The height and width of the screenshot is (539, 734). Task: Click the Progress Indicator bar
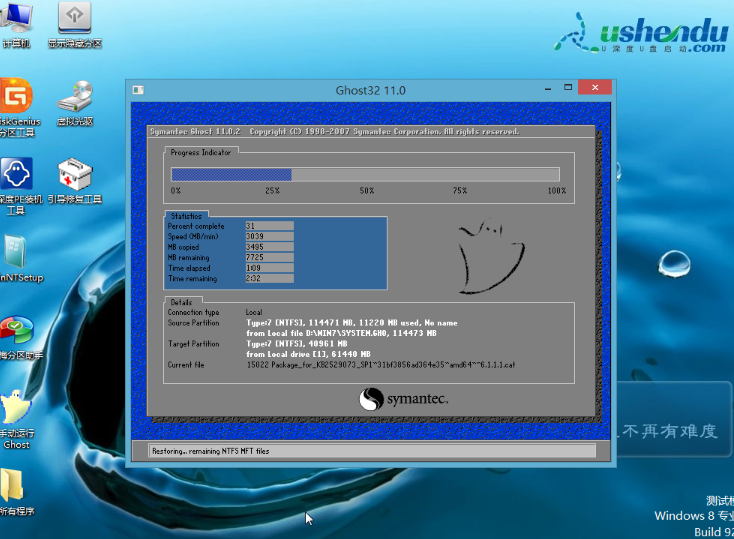pyautogui.click(x=368, y=174)
